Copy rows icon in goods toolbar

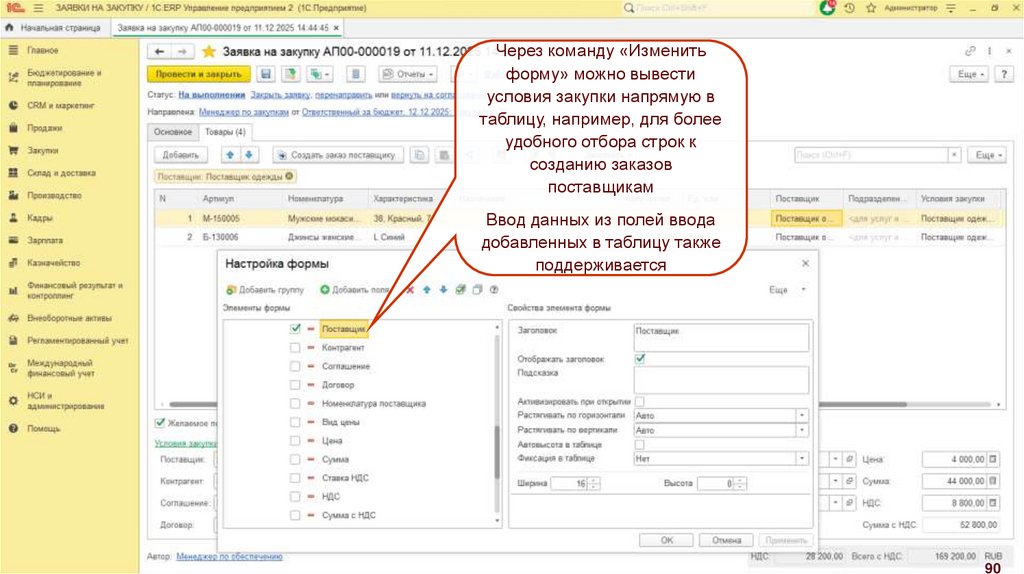pyautogui.click(x=420, y=155)
